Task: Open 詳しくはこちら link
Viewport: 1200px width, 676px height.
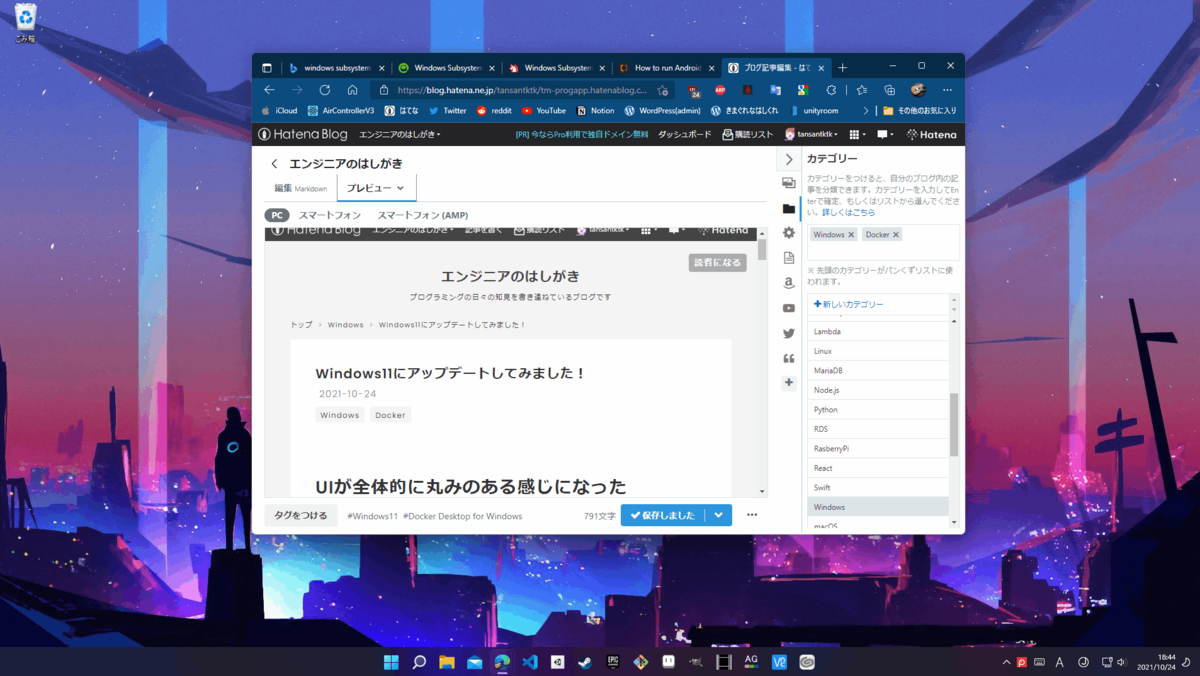Action: point(848,213)
